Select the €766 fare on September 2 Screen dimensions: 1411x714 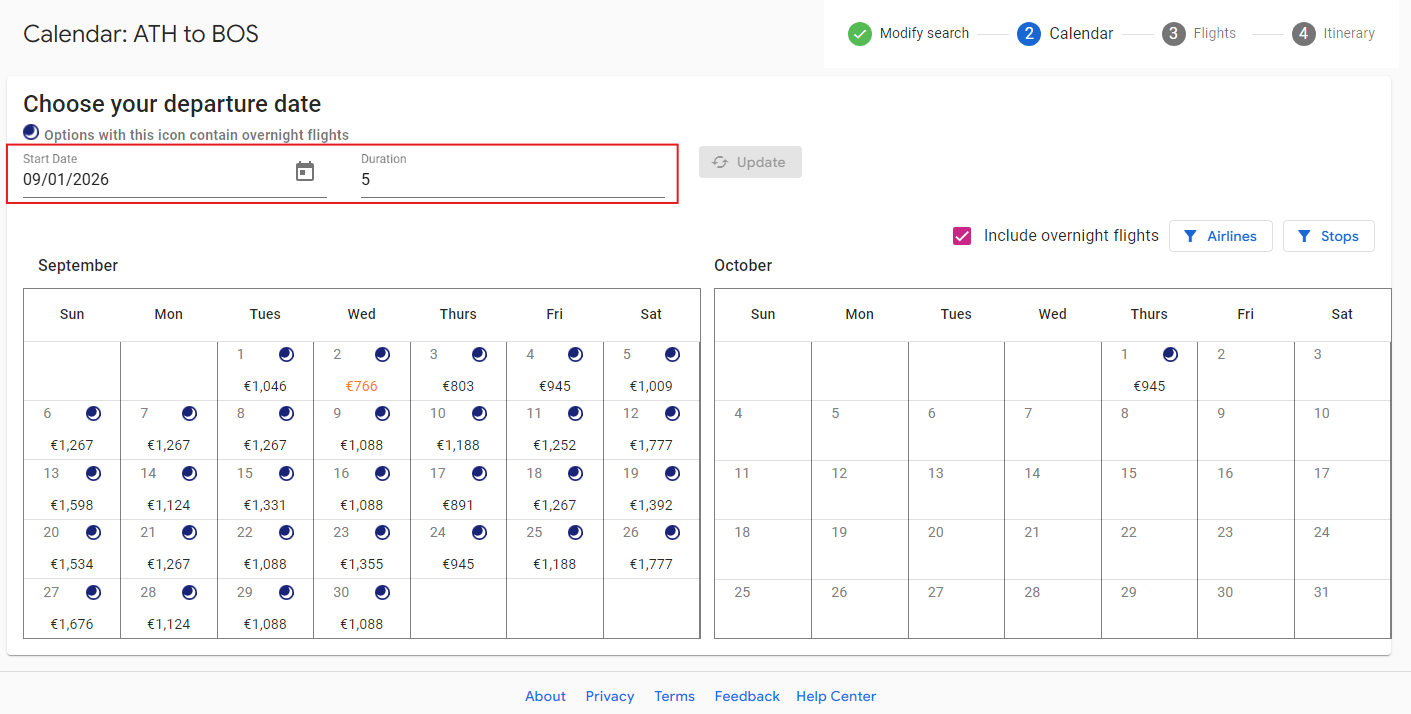[x=362, y=386]
